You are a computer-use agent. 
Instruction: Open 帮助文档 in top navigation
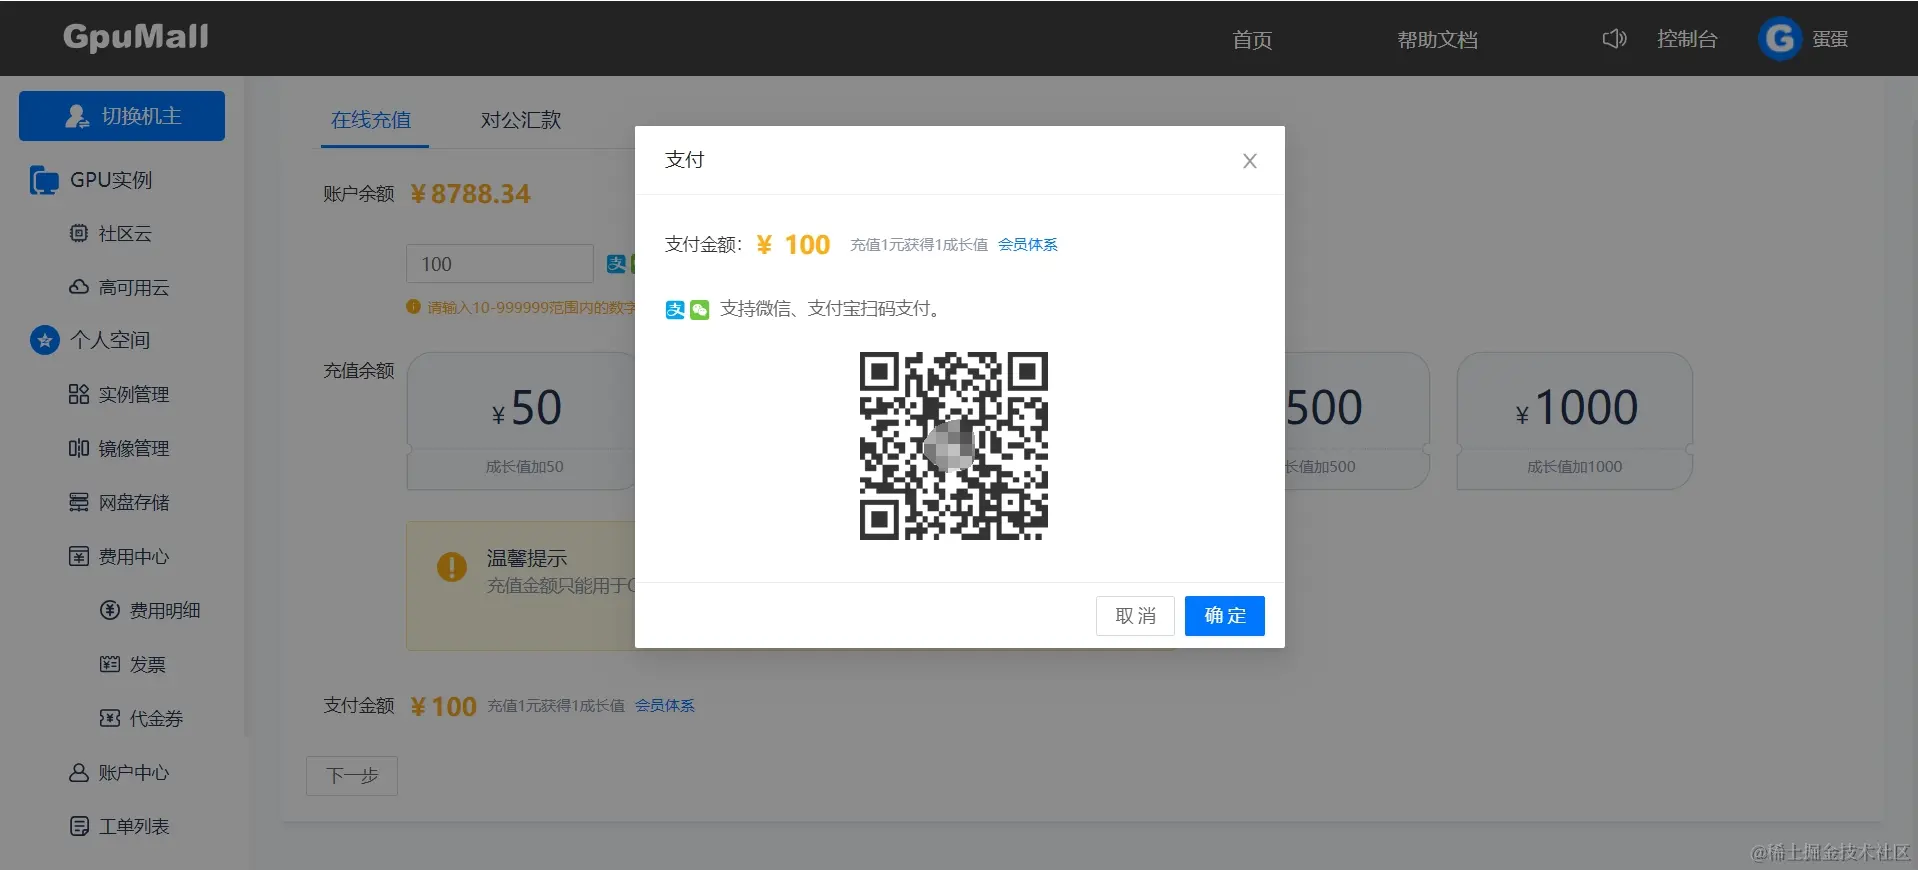[1437, 40]
